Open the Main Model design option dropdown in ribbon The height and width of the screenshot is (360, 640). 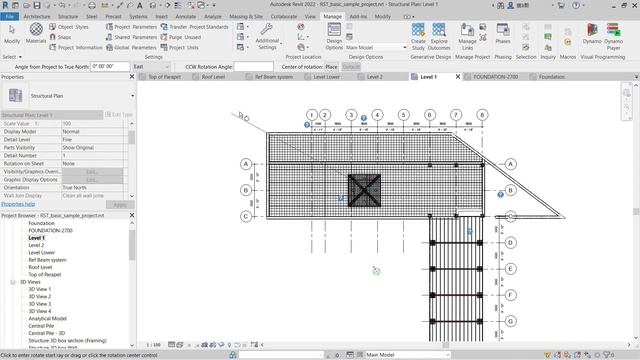tap(376, 47)
